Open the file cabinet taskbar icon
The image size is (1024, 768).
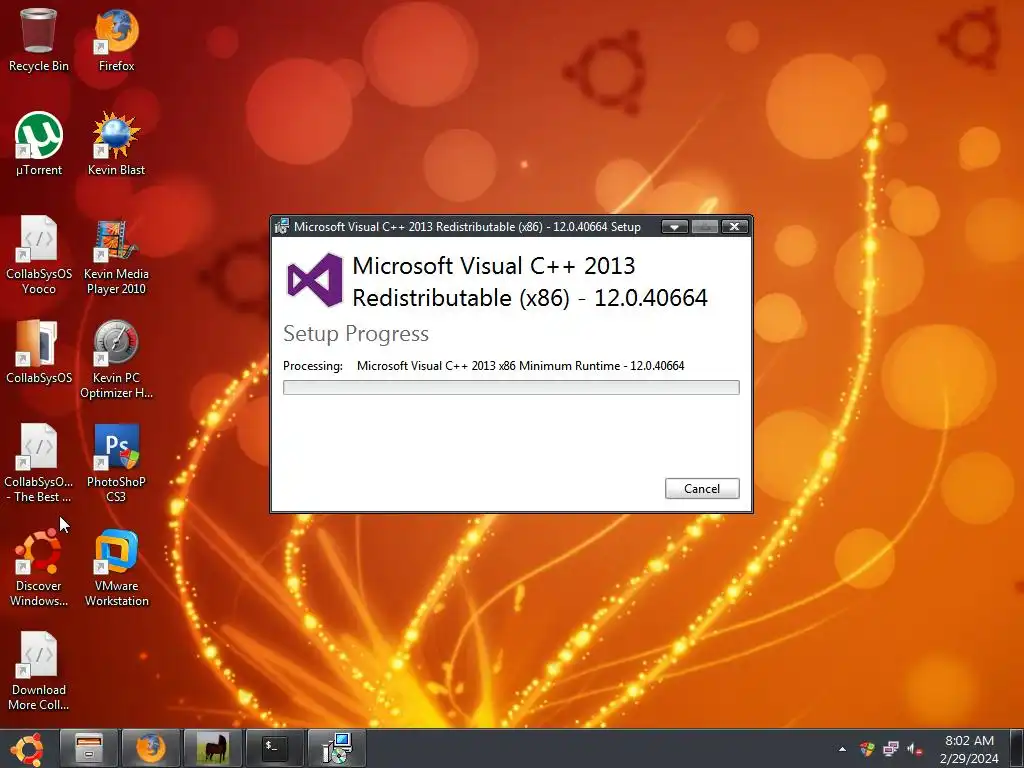[x=89, y=748]
